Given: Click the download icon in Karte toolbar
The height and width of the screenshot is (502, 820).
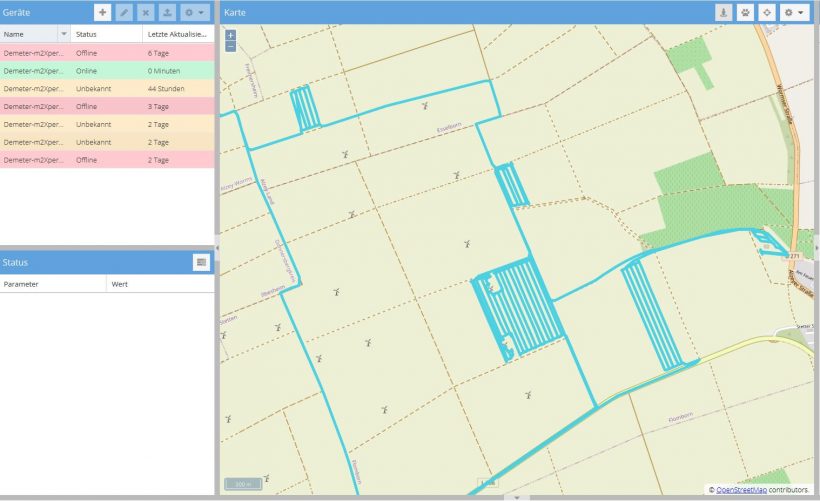Looking at the screenshot, I should click(723, 13).
